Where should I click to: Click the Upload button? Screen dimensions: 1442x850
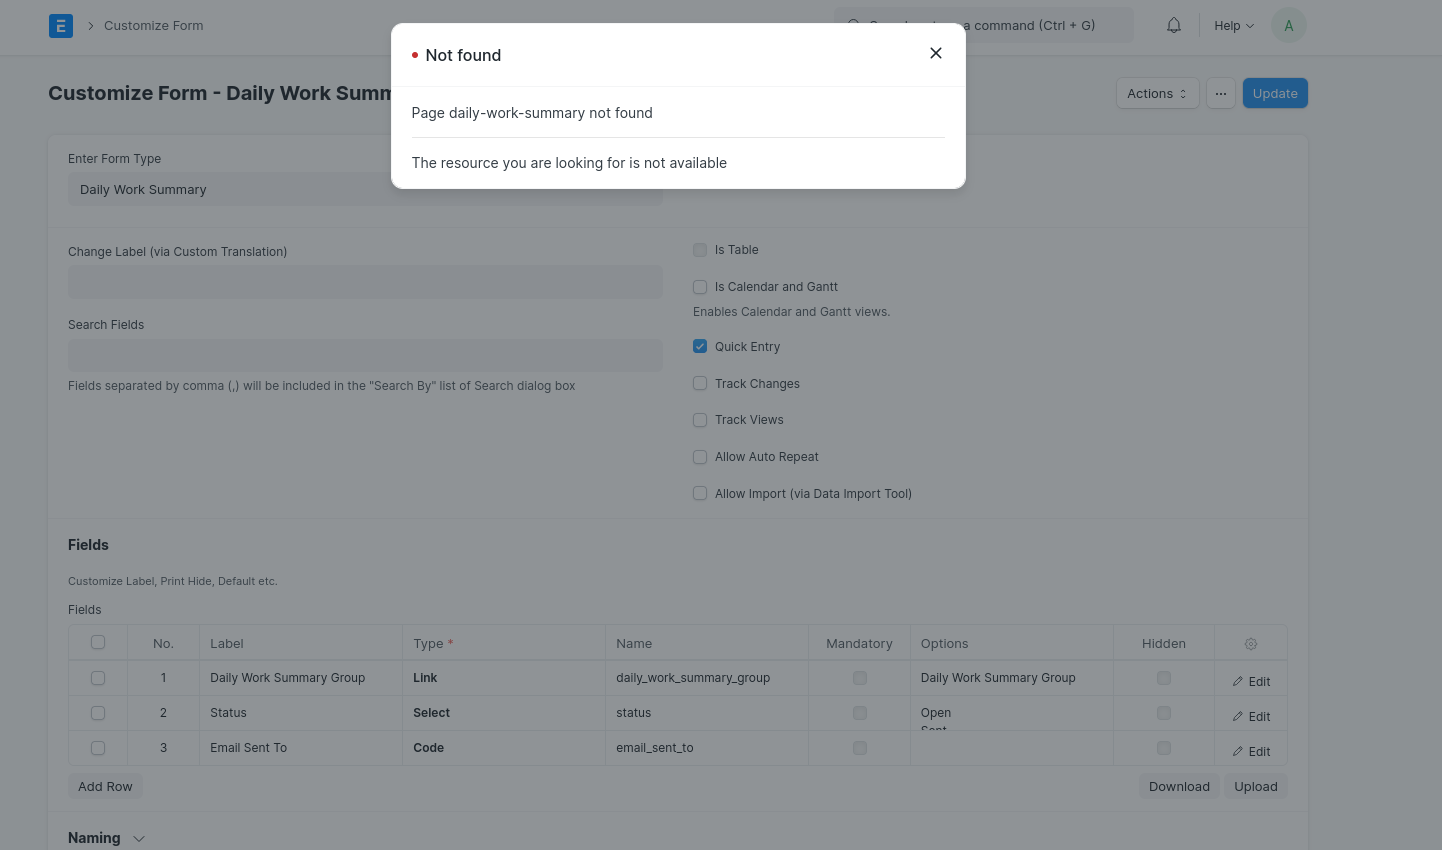coord(1256,786)
